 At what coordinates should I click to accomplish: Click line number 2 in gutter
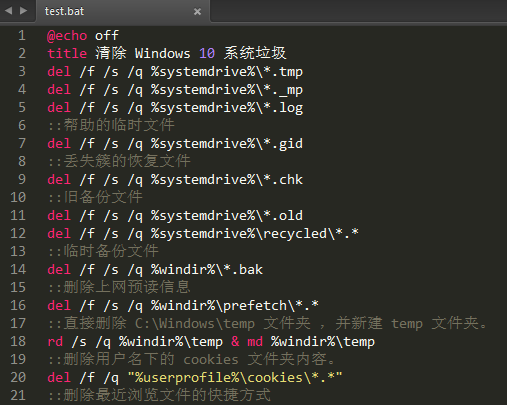click(x=22, y=53)
